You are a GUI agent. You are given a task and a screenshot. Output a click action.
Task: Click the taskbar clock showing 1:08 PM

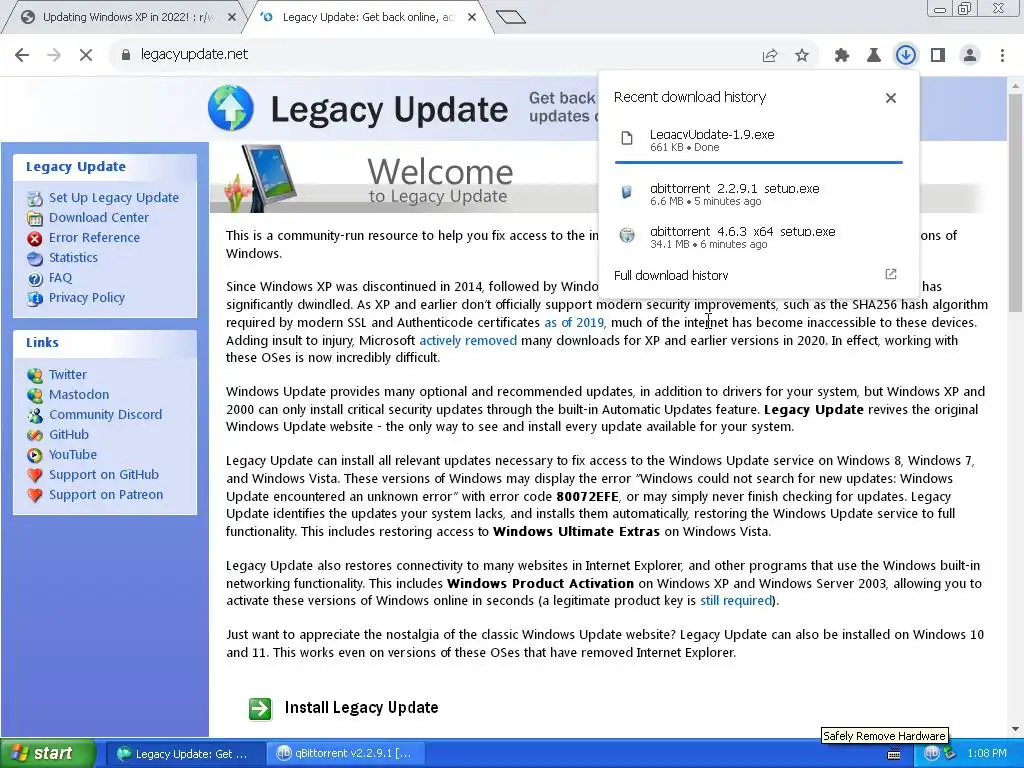(987, 754)
